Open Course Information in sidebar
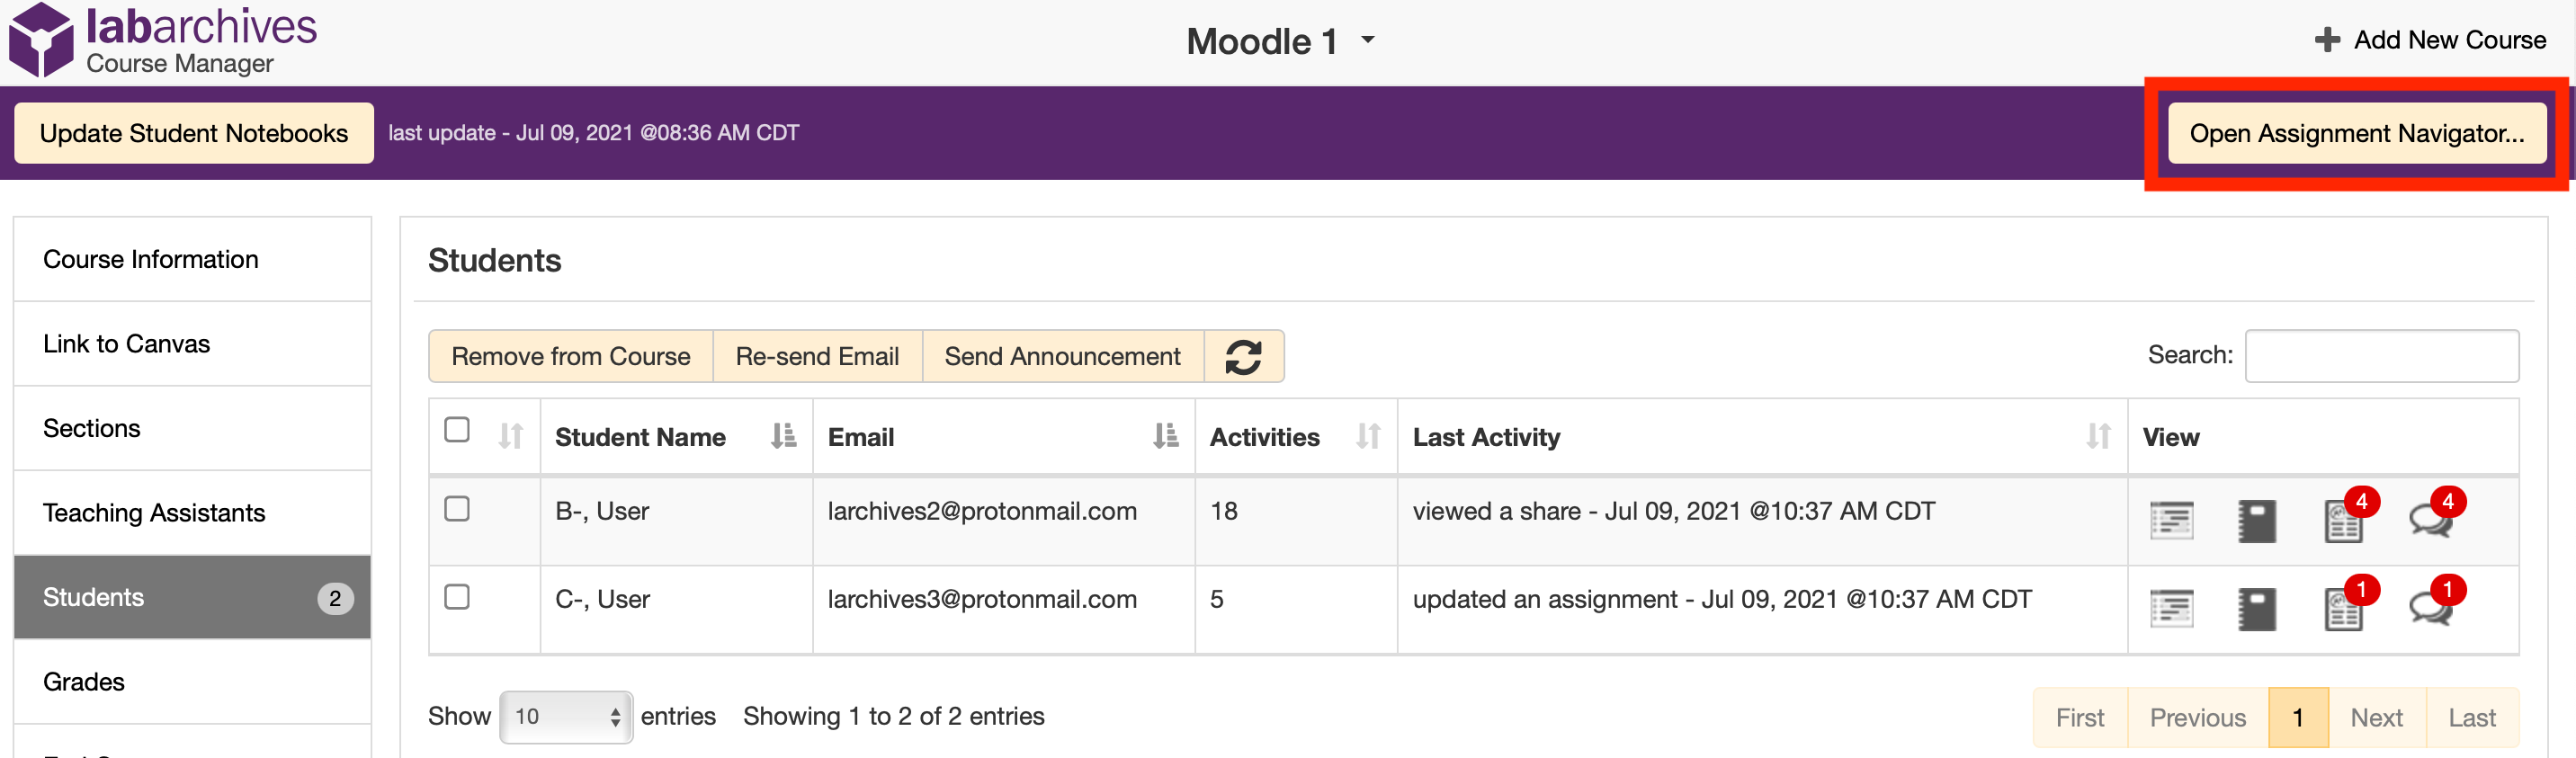This screenshot has height=758, width=2576. tap(192, 259)
